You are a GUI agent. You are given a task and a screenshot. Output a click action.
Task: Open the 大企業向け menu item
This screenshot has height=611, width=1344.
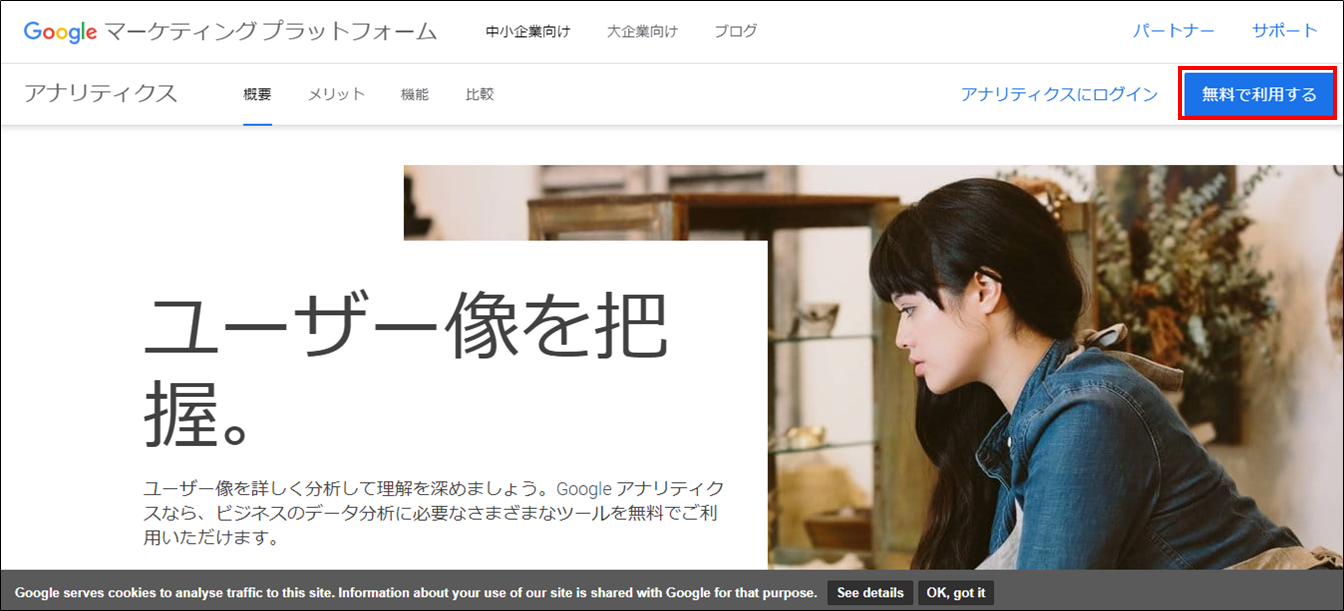642,31
